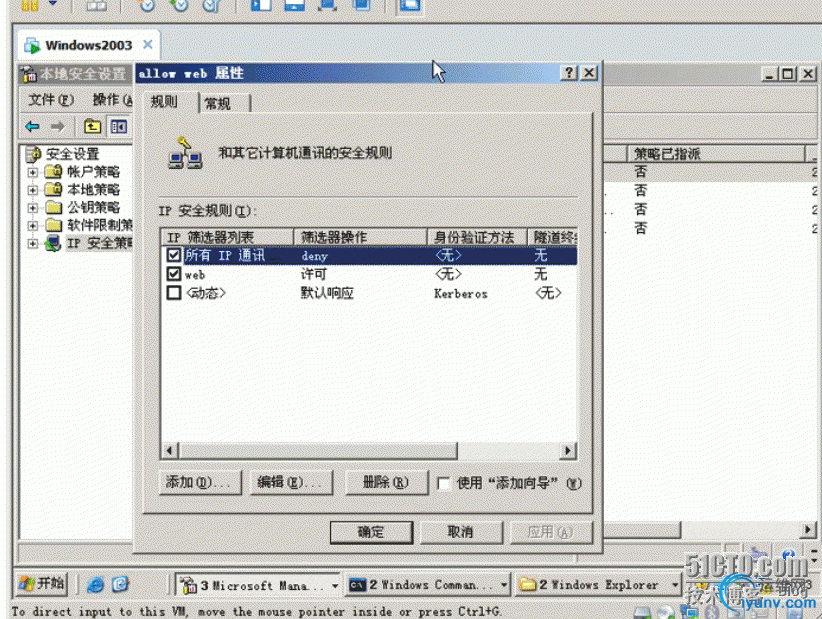The image size is (822, 619).
Task: Check the <动态> default response rule
Action: (174, 293)
